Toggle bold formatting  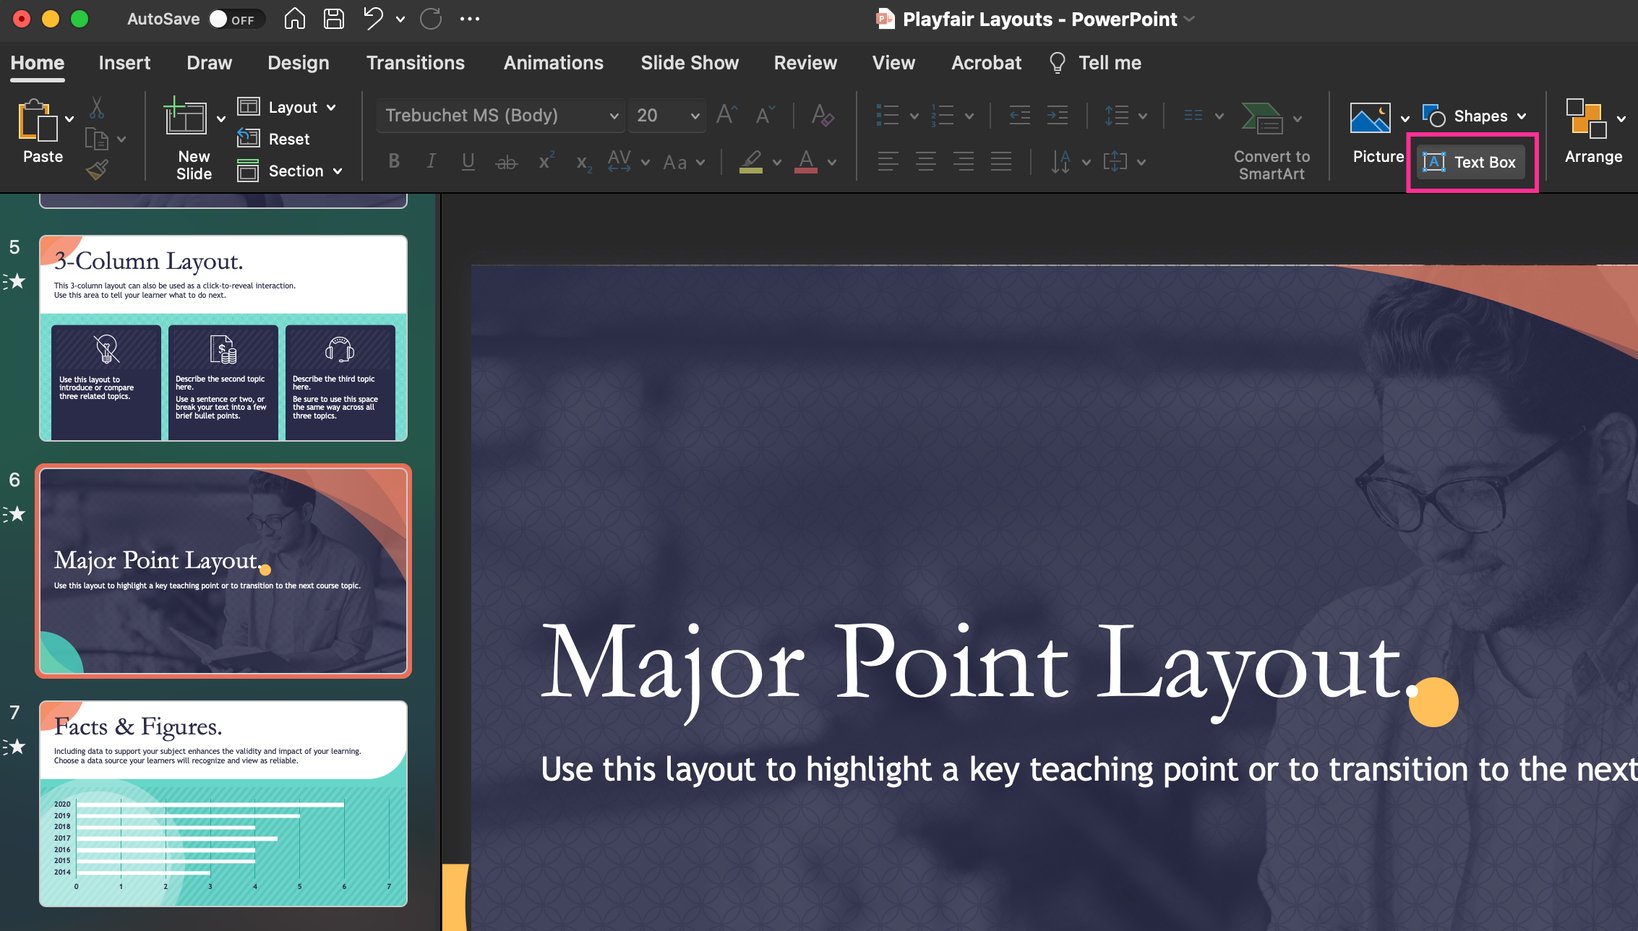pyautogui.click(x=393, y=161)
